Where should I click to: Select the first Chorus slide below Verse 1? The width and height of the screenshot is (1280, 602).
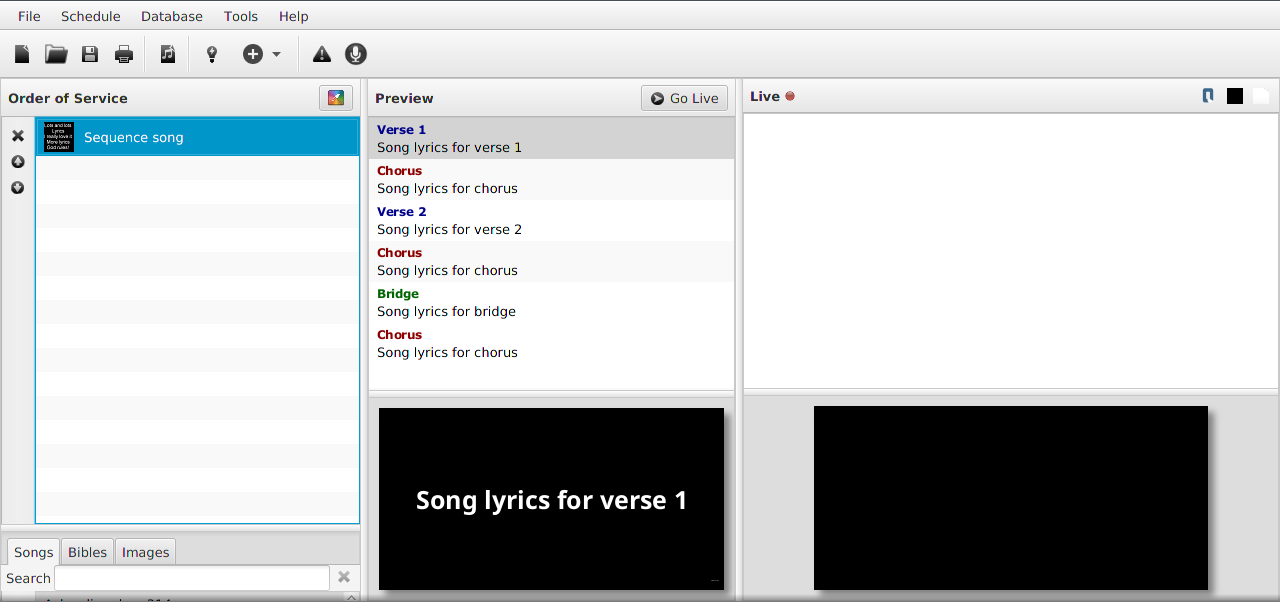[551, 179]
